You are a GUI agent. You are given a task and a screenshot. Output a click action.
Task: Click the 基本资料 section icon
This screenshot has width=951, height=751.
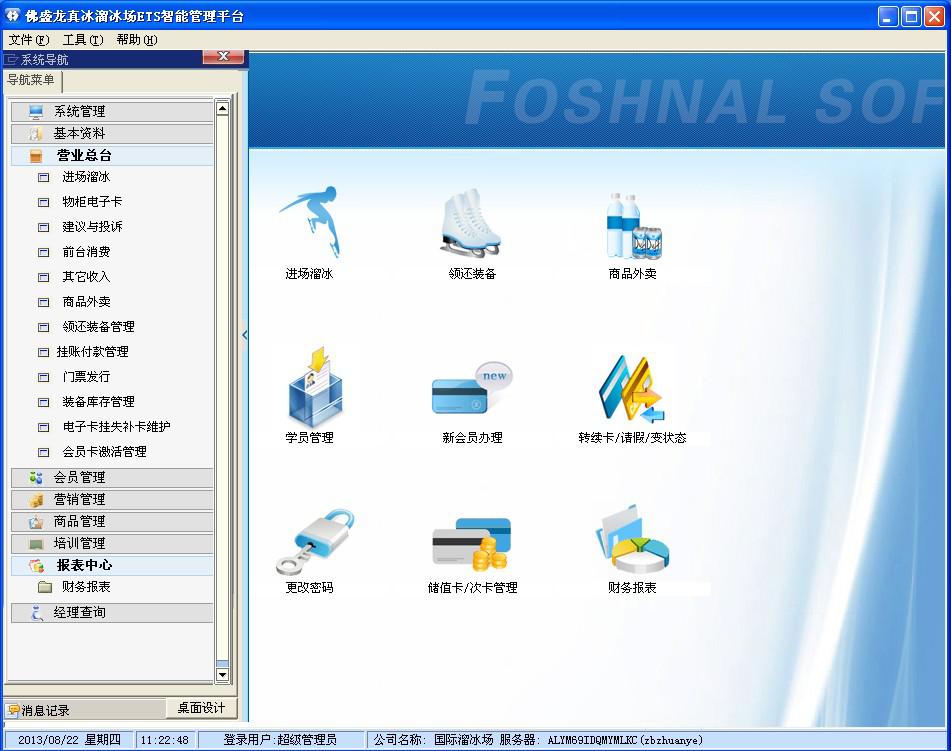[x=36, y=133]
